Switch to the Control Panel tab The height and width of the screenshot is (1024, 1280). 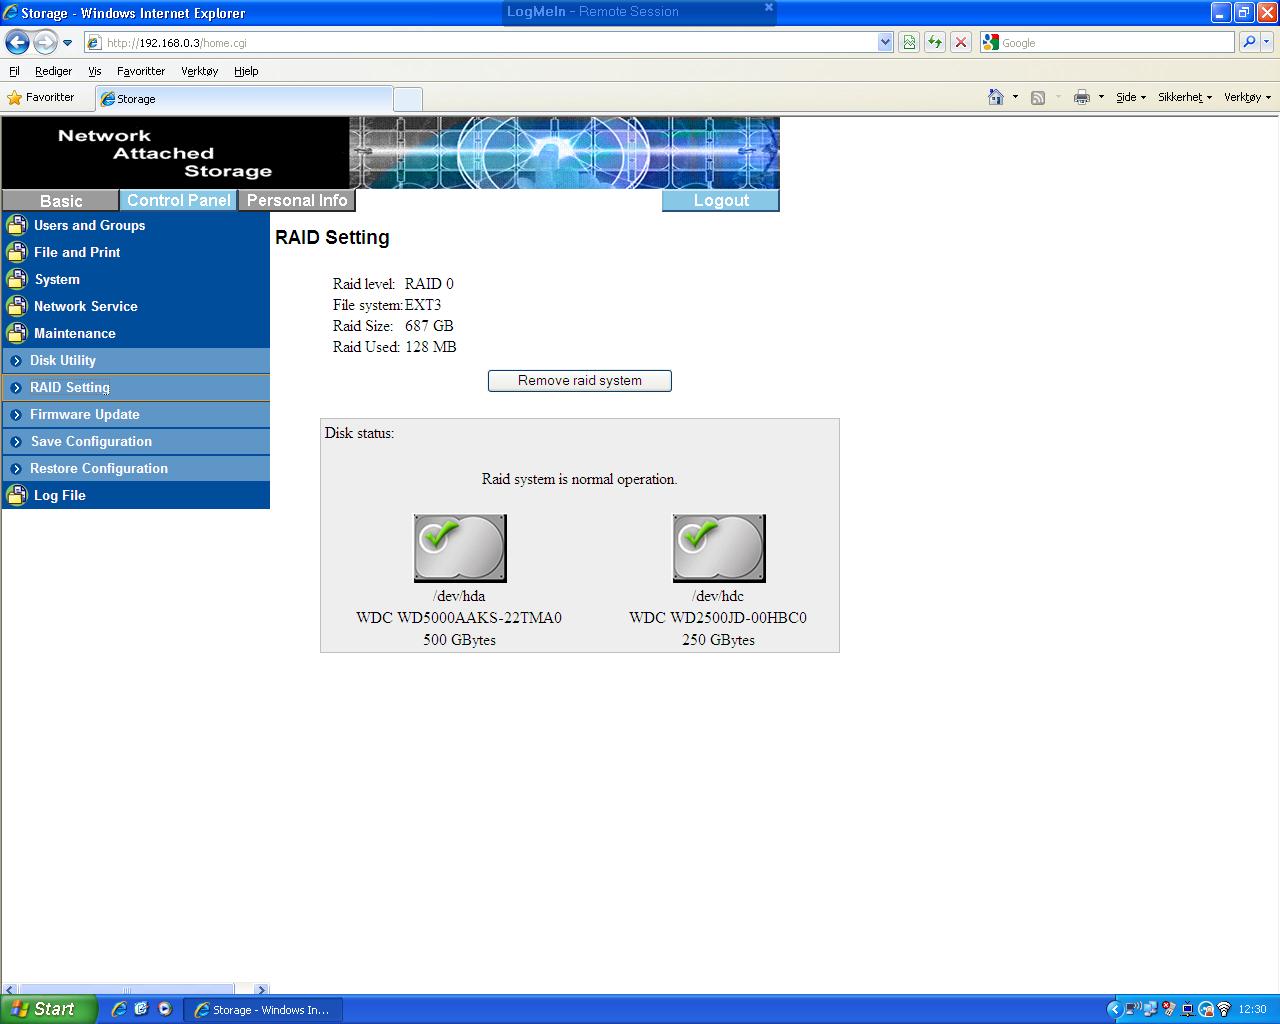coord(178,200)
